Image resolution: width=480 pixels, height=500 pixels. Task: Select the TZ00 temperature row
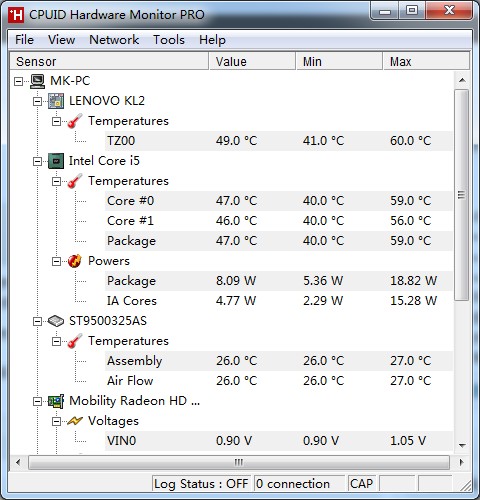tap(279, 141)
